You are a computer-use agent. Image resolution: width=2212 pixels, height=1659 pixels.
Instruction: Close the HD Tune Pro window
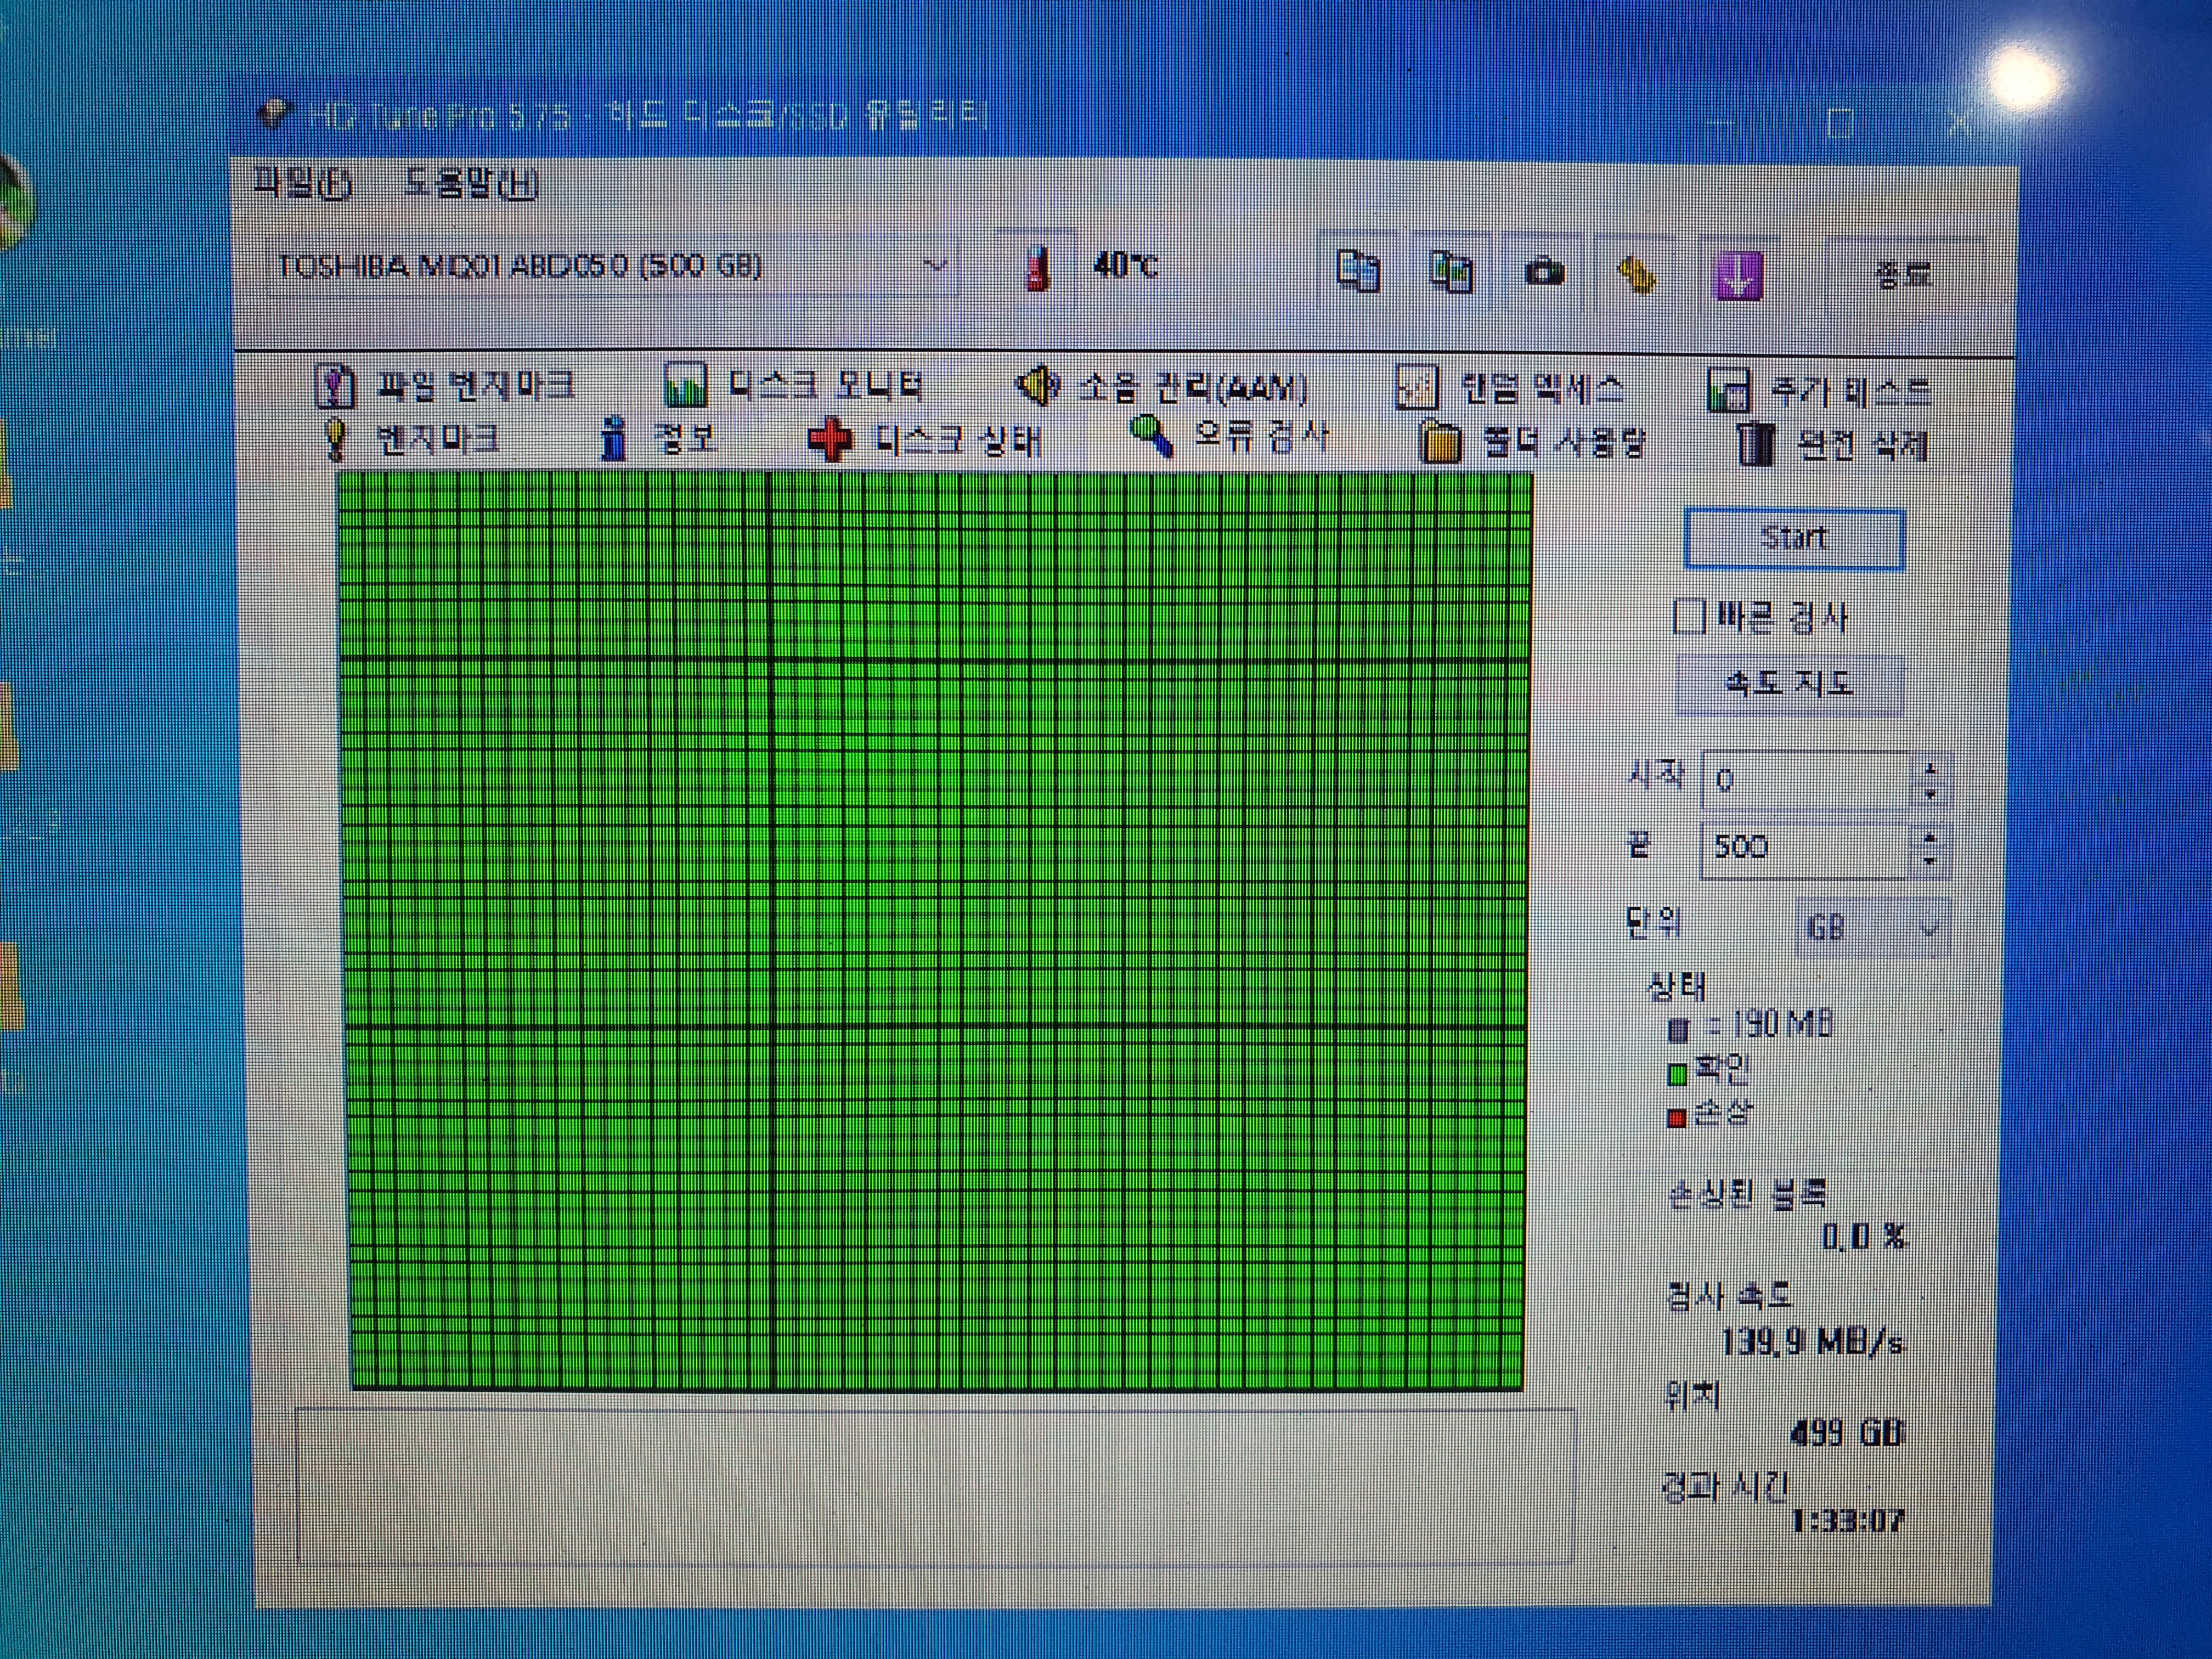pyautogui.click(x=1958, y=124)
